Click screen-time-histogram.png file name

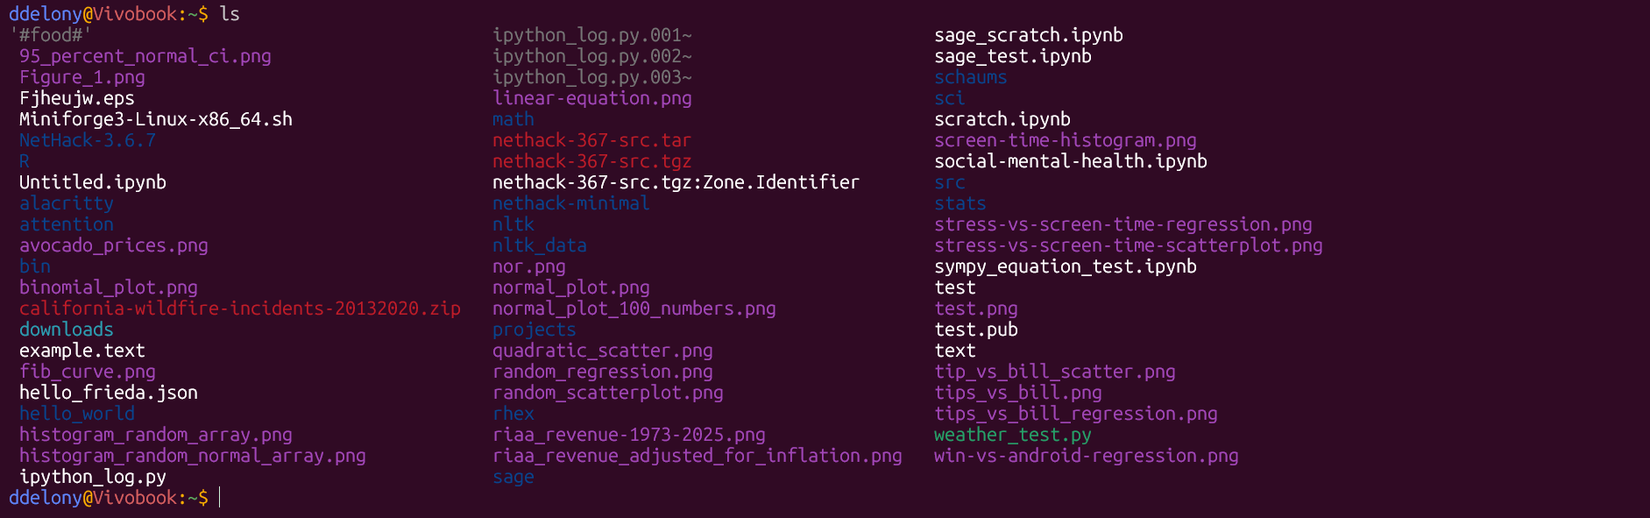click(x=1066, y=140)
